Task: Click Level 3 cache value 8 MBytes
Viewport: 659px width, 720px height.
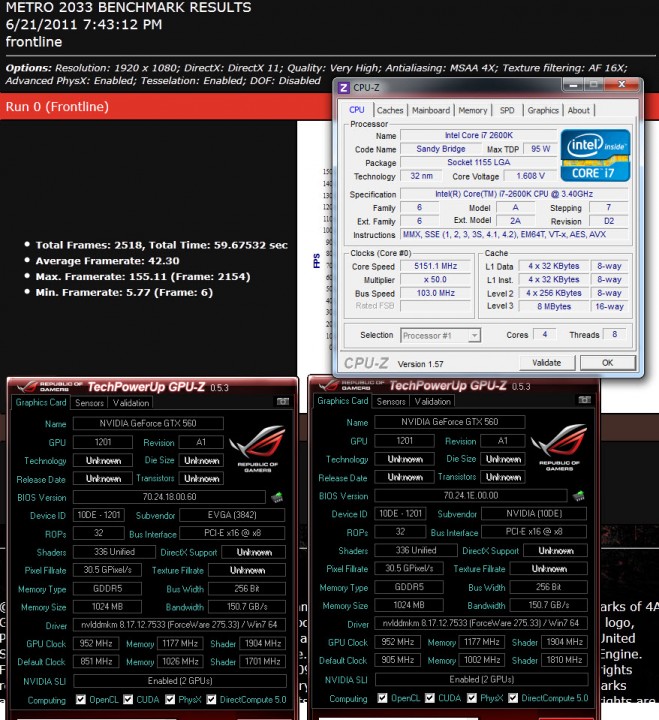Action: 554,306
